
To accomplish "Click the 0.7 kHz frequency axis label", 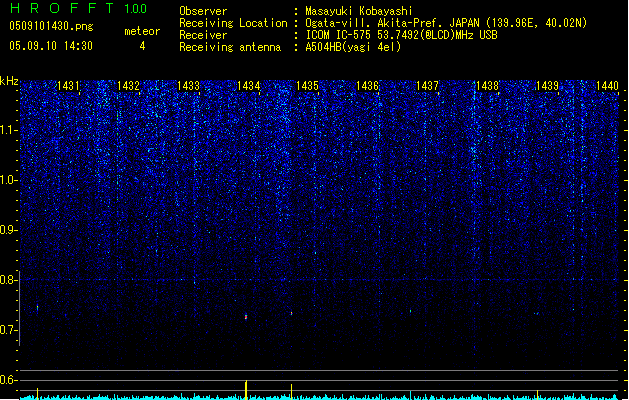I will (8, 330).
